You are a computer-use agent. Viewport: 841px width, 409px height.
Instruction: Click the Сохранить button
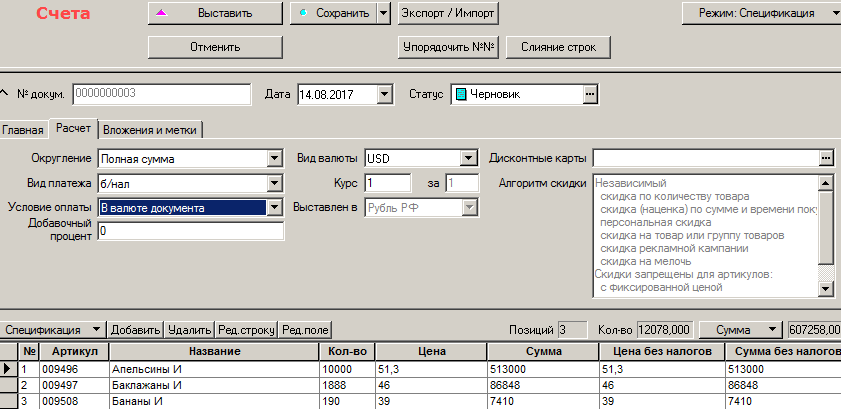(x=333, y=13)
